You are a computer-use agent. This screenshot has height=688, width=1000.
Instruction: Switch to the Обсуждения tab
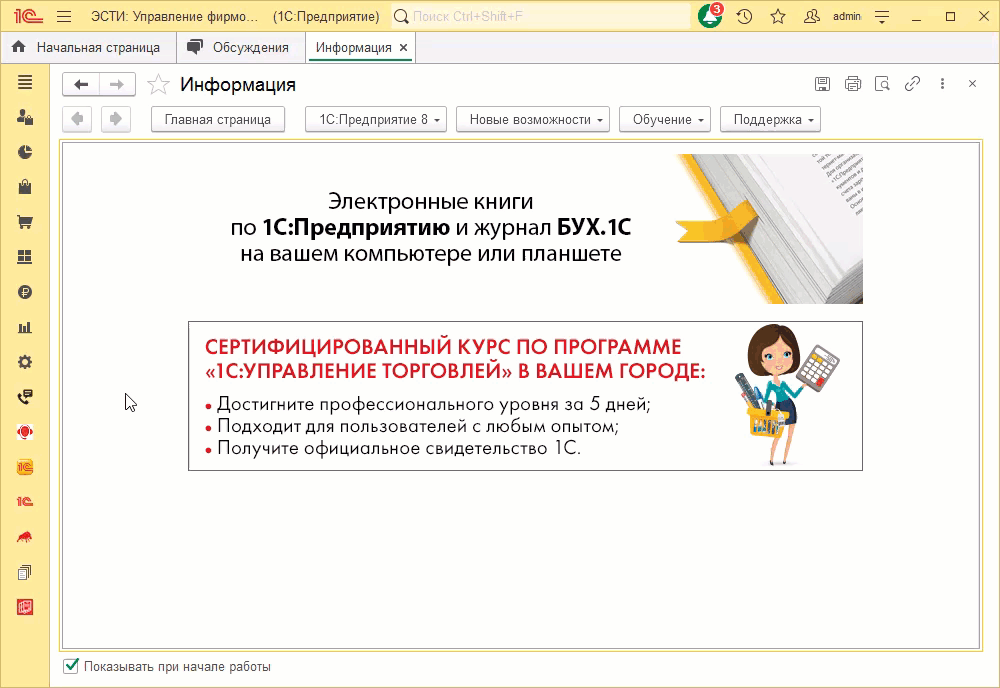click(x=241, y=46)
